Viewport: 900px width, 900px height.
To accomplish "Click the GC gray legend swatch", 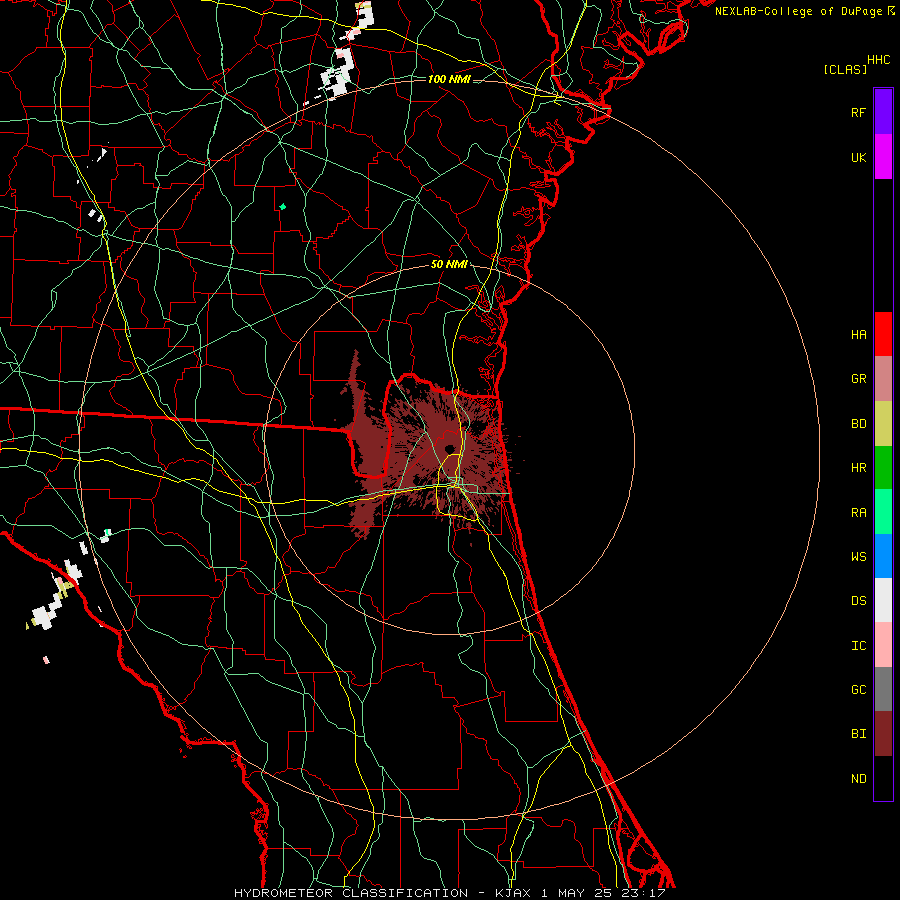I will 883,689.
